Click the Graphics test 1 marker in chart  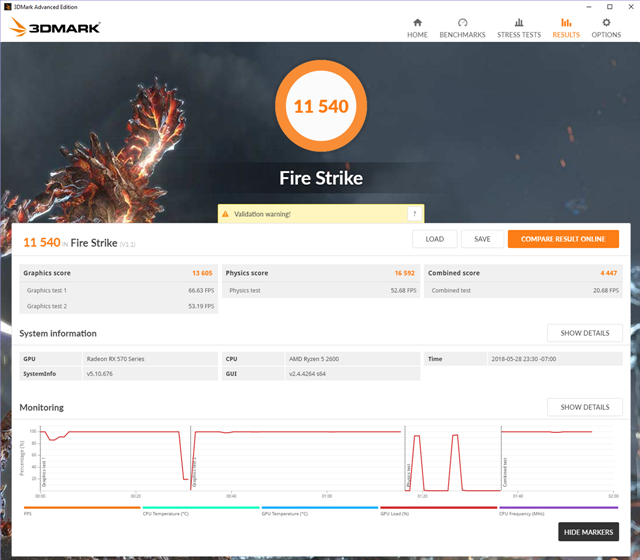[44, 473]
